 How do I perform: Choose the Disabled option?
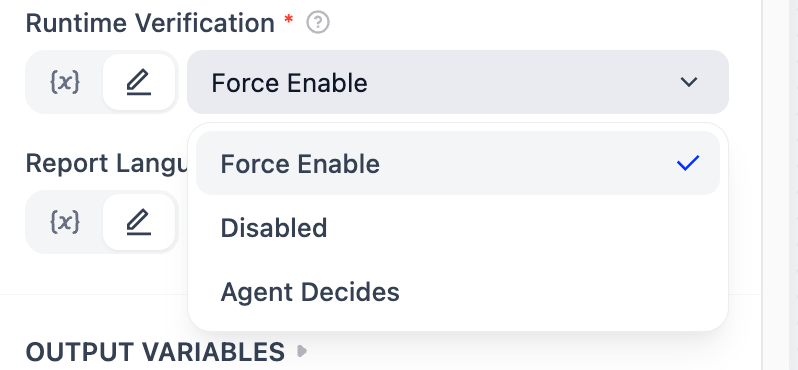(458, 227)
